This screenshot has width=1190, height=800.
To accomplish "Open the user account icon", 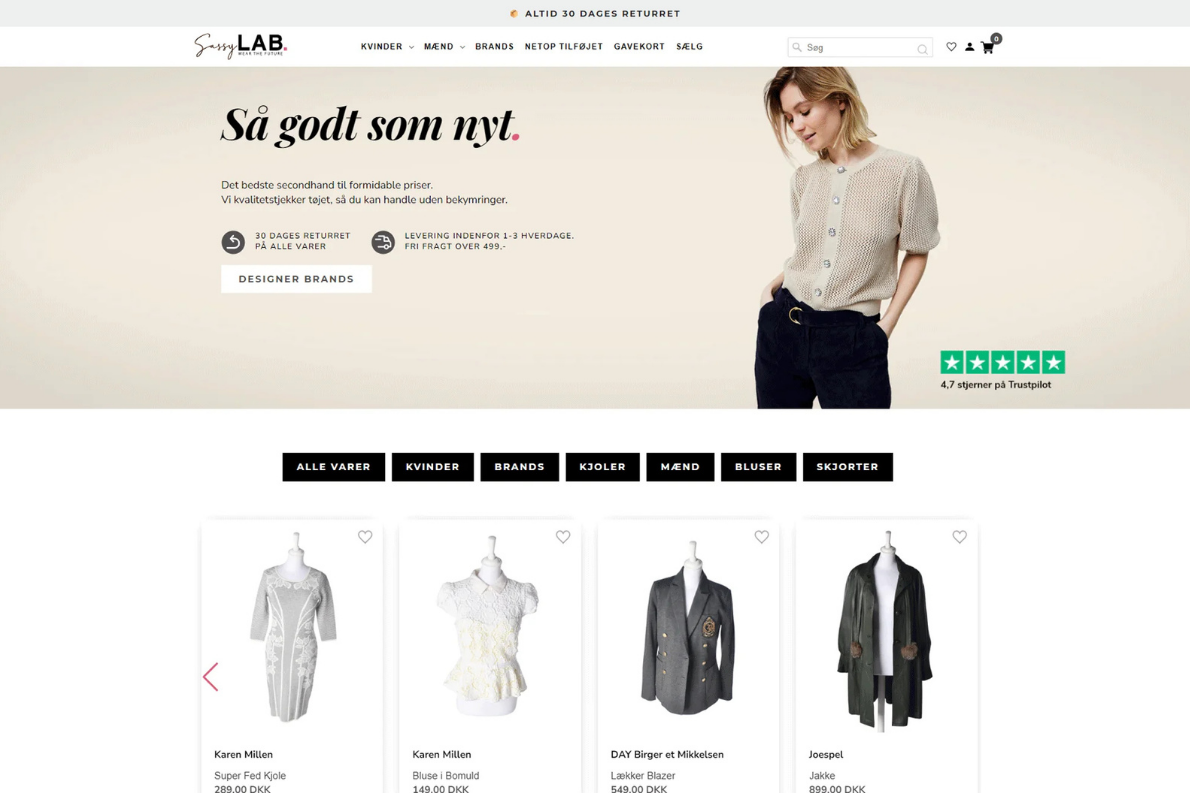I will click(x=969, y=47).
